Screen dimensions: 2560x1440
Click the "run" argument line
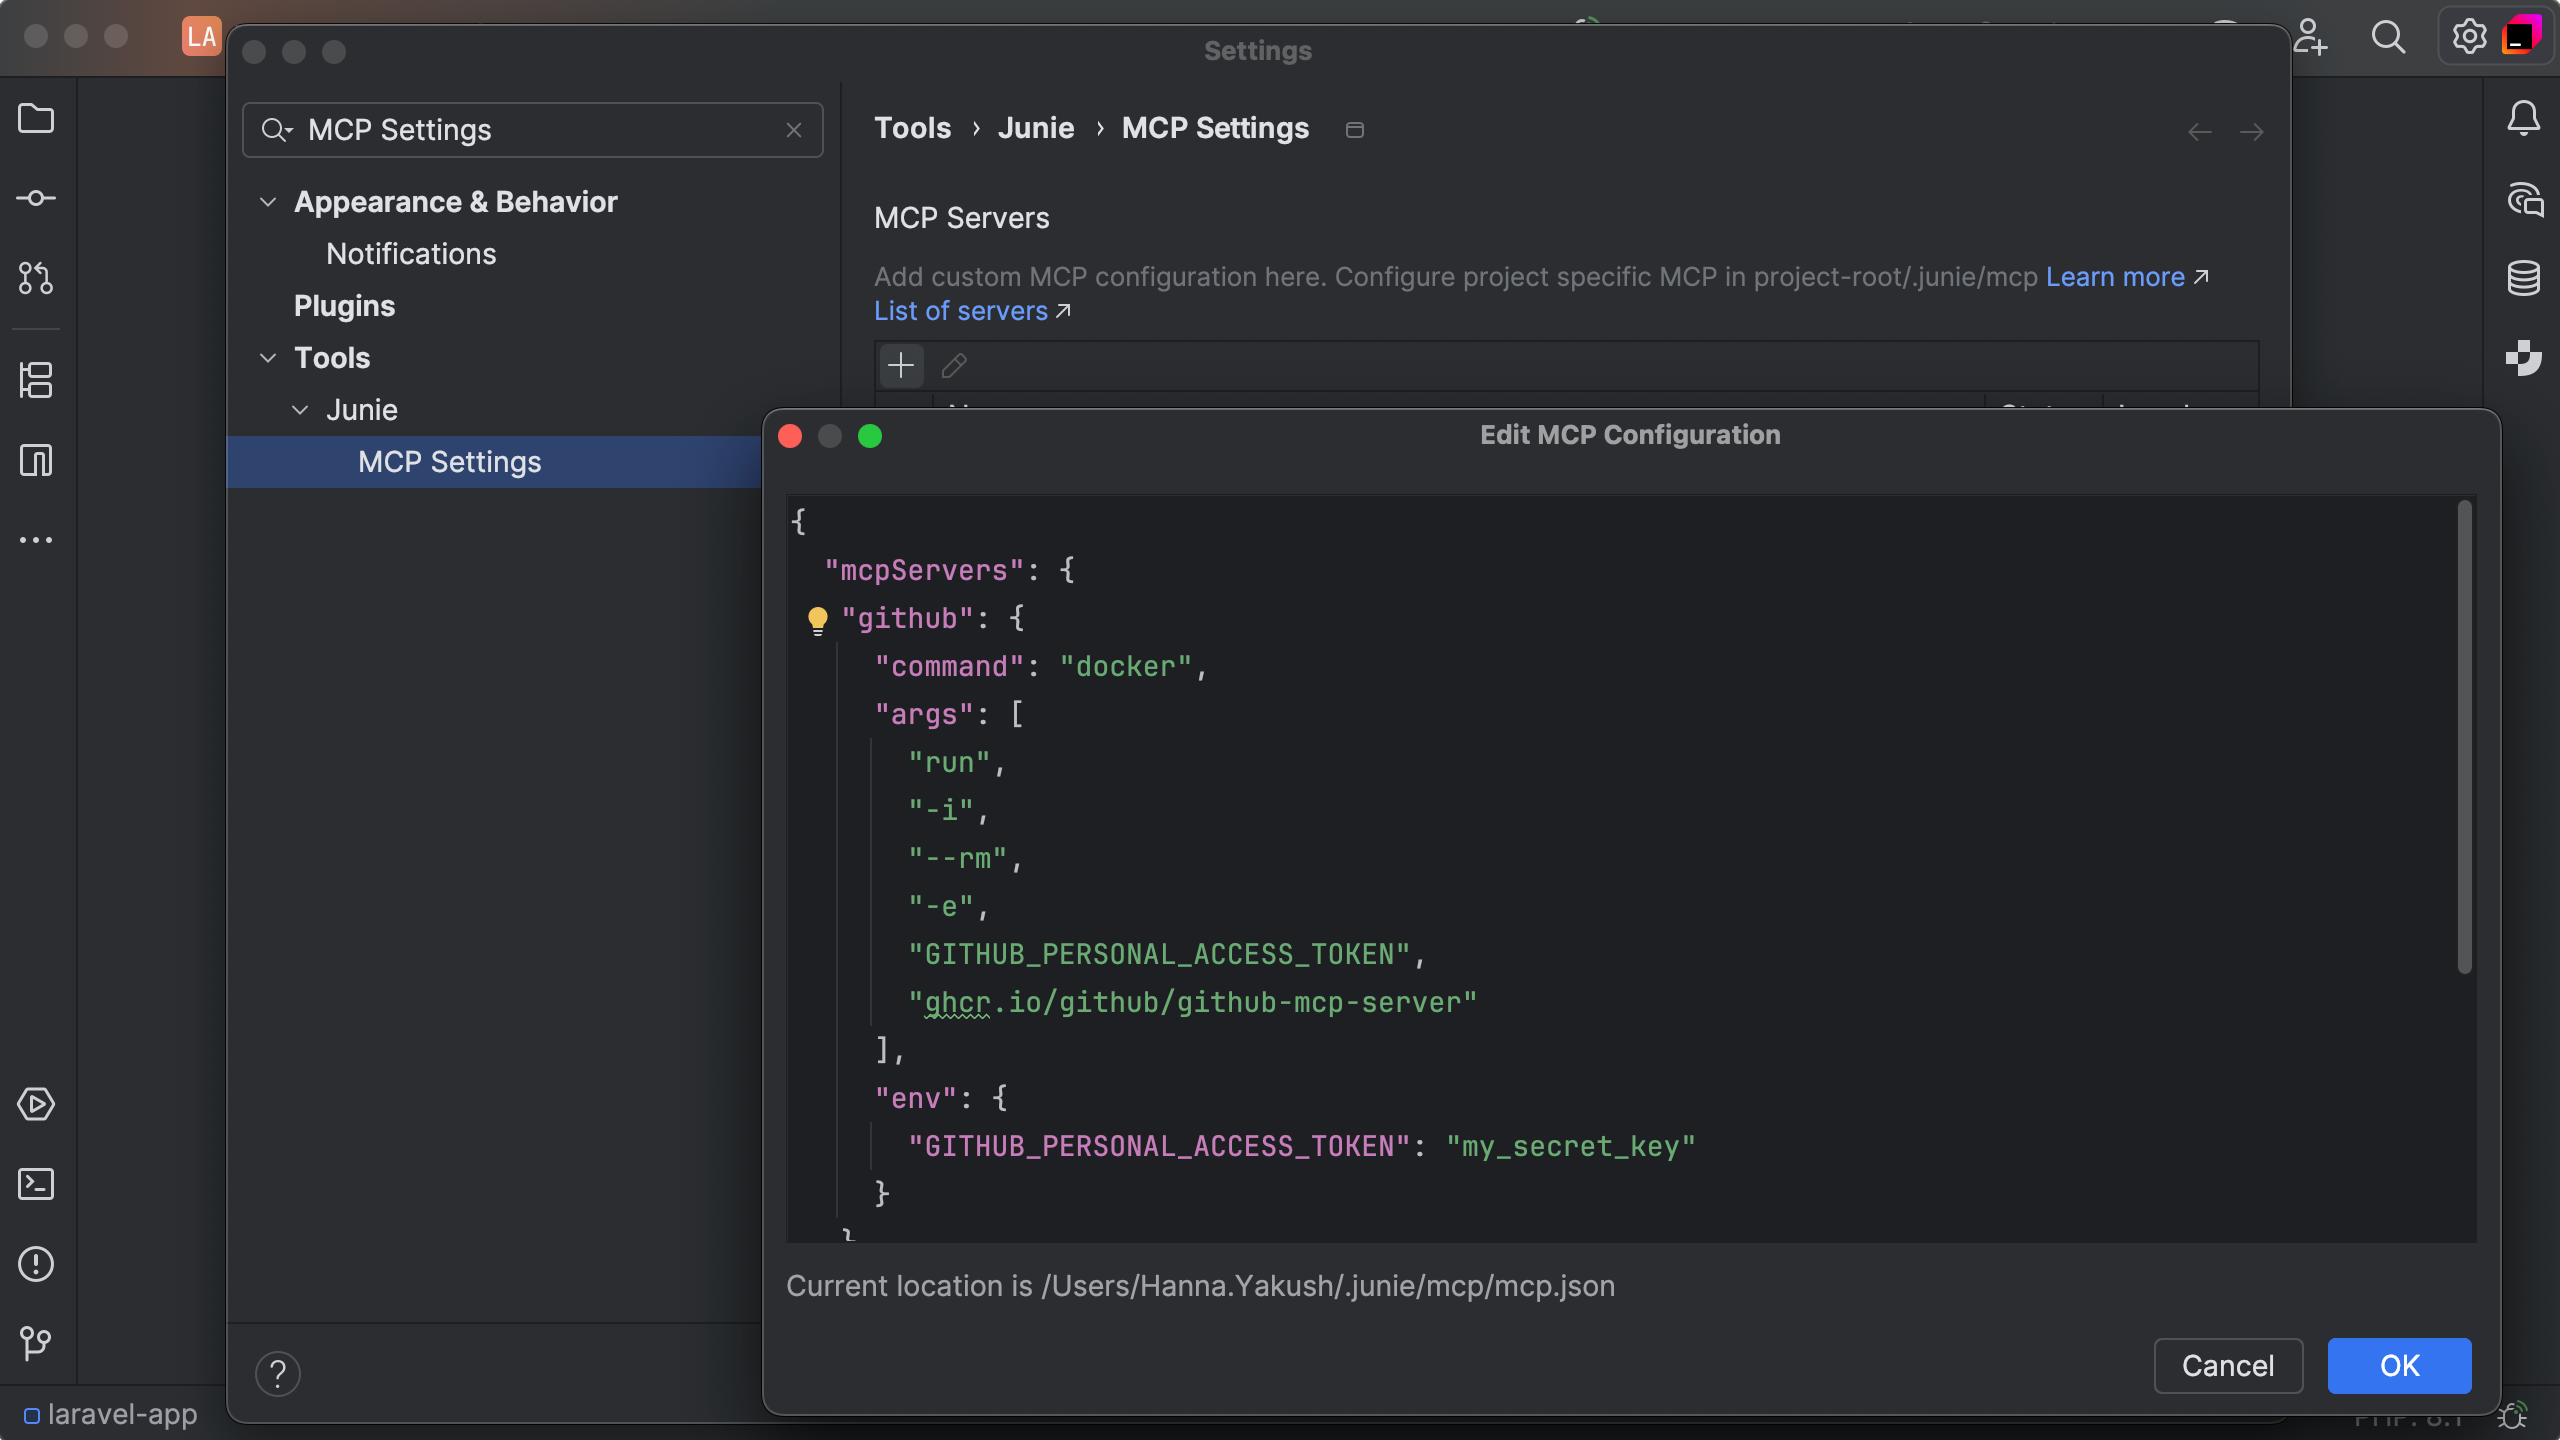pos(949,762)
